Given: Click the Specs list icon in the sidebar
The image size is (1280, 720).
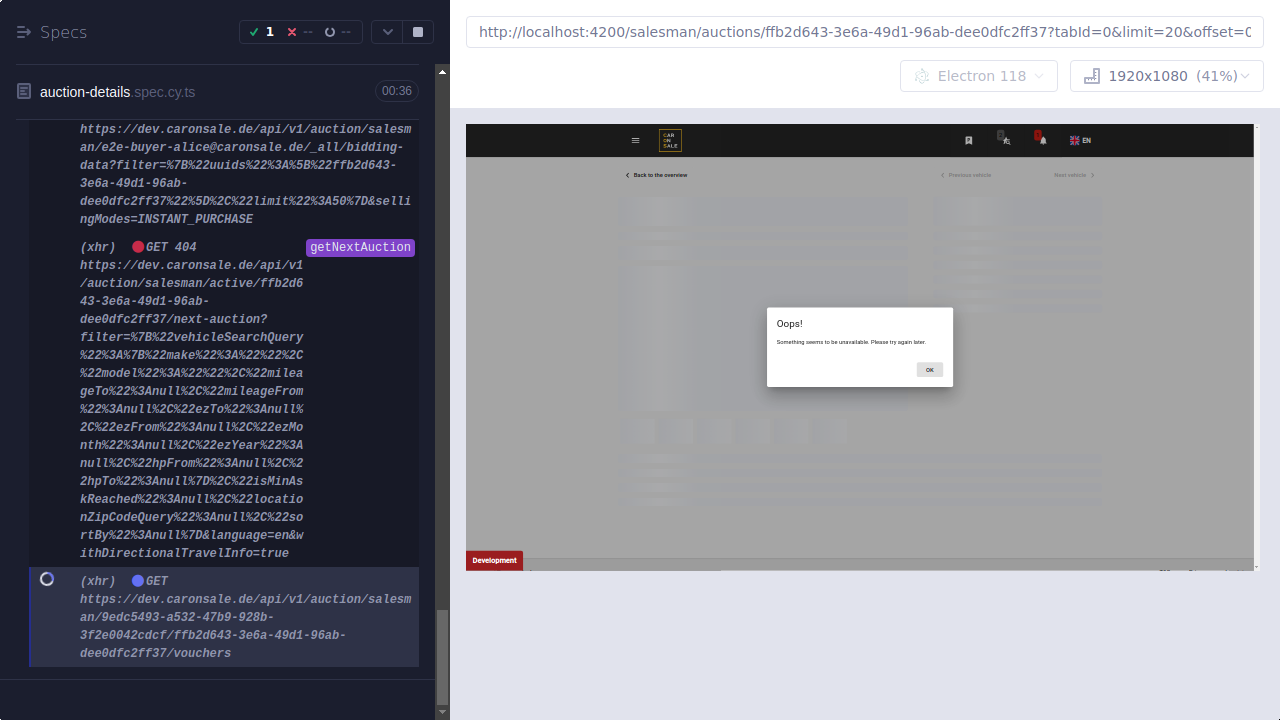Looking at the screenshot, I should click(x=22, y=32).
